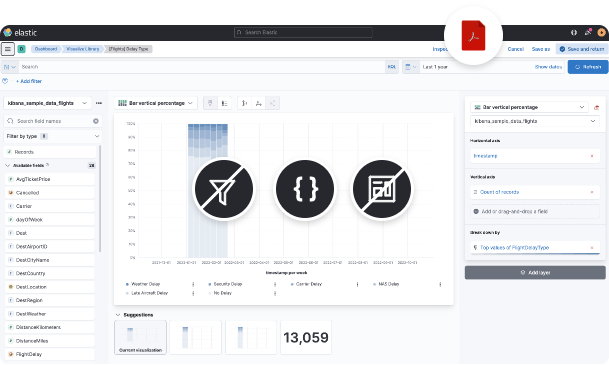This screenshot has width=609, height=365.
Task: Open Security Delay legend options
Action: [275, 284]
